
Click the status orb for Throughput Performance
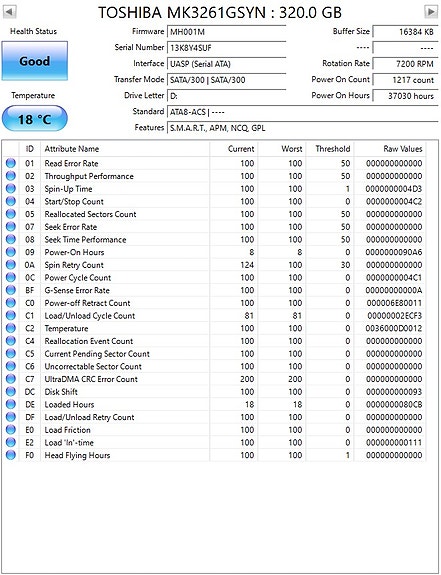tap(11, 176)
